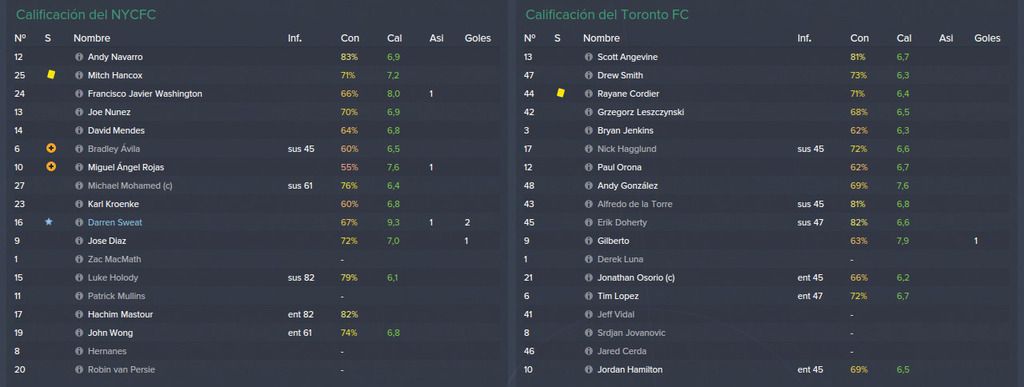The height and width of the screenshot is (387, 1024).
Task: Sort NYCFC table by Nombre header
Action: coord(91,39)
